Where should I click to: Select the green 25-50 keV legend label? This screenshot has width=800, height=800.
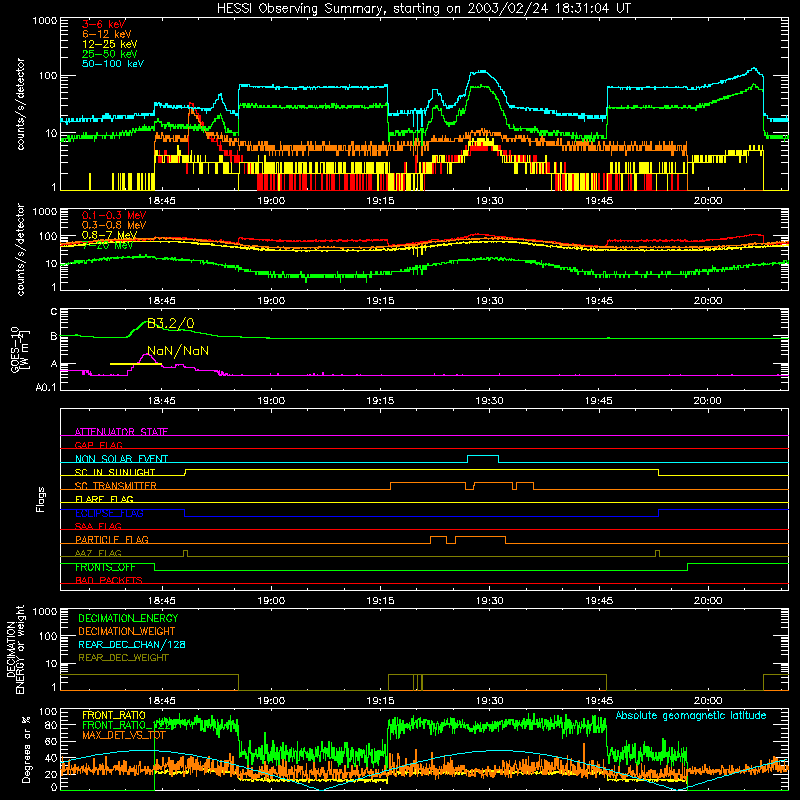[x=110, y=54]
